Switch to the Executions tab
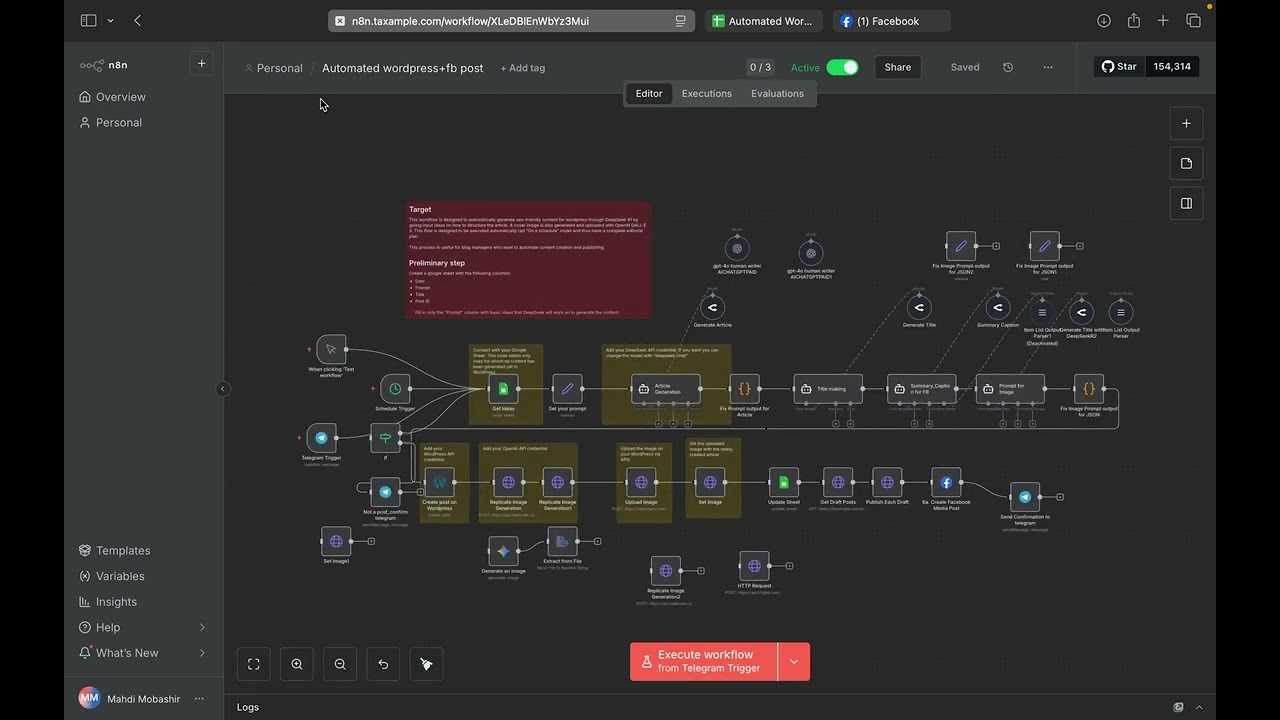 pyautogui.click(x=706, y=93)
